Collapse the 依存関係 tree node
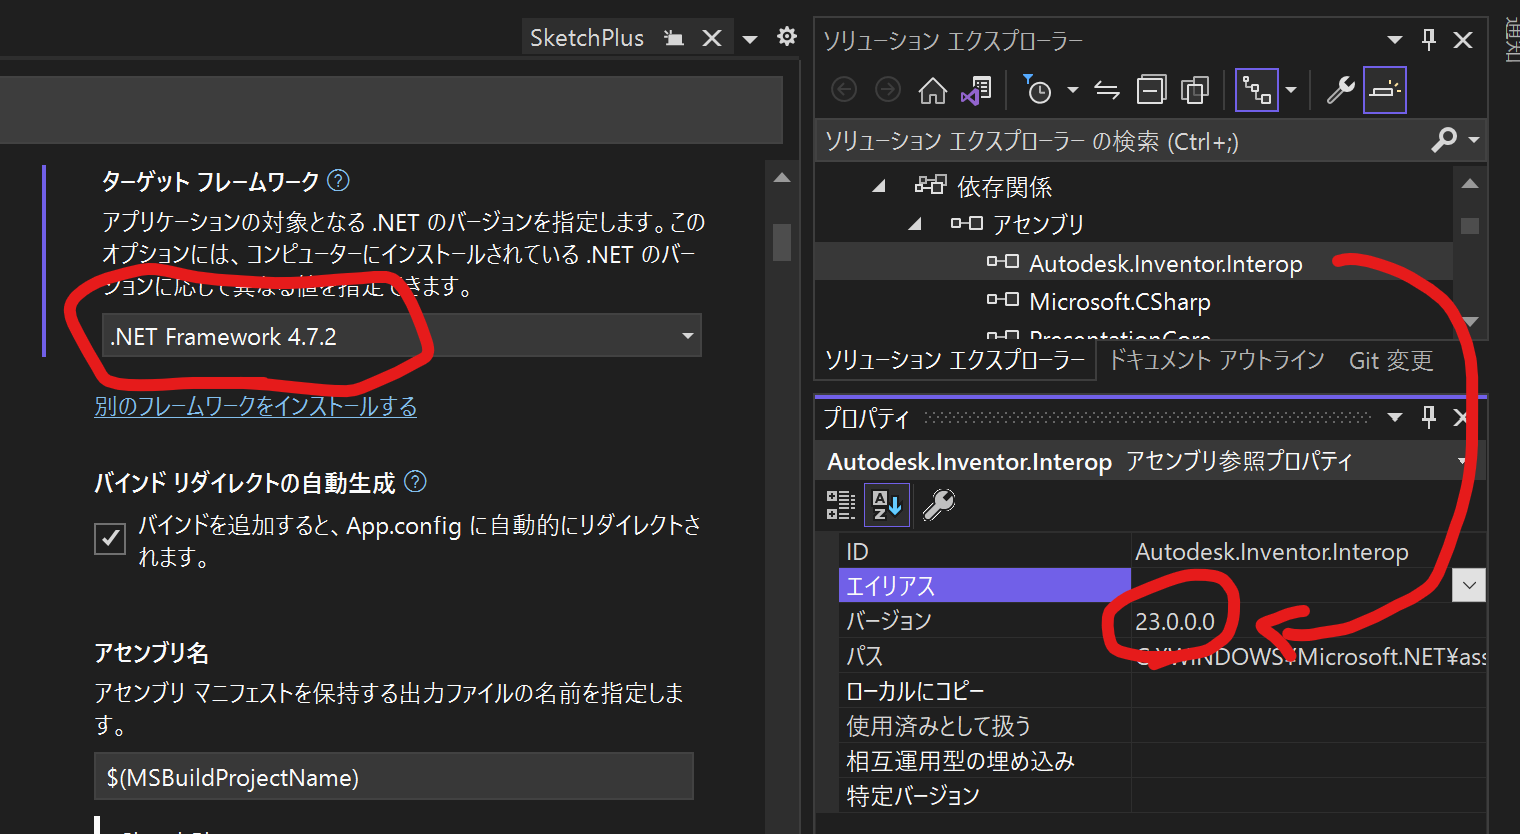Viewport: 1520px width, 834px height. (x=877, y=186)
